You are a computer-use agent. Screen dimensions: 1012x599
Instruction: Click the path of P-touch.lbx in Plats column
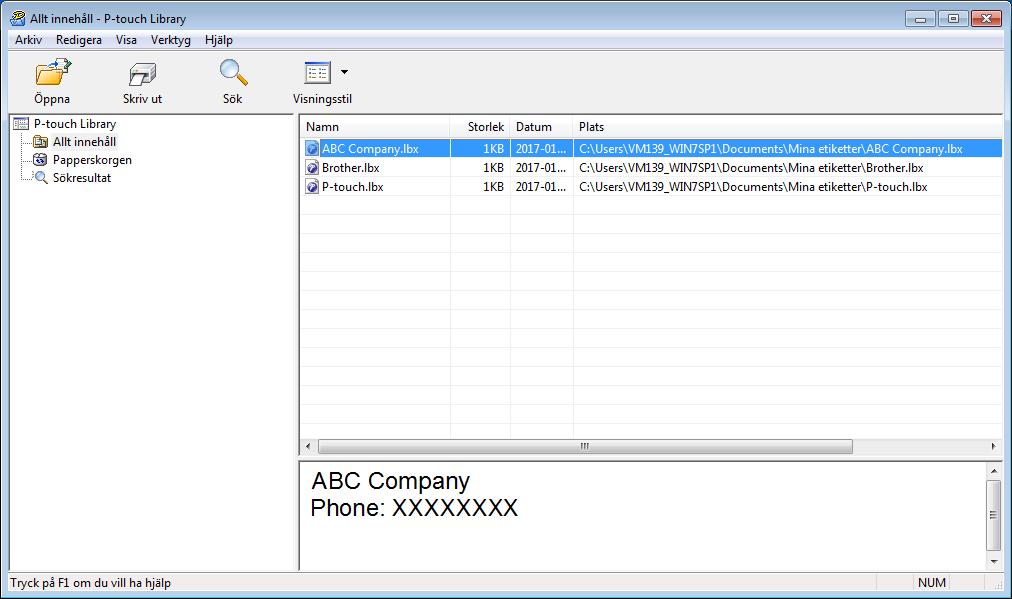(753, 187)
